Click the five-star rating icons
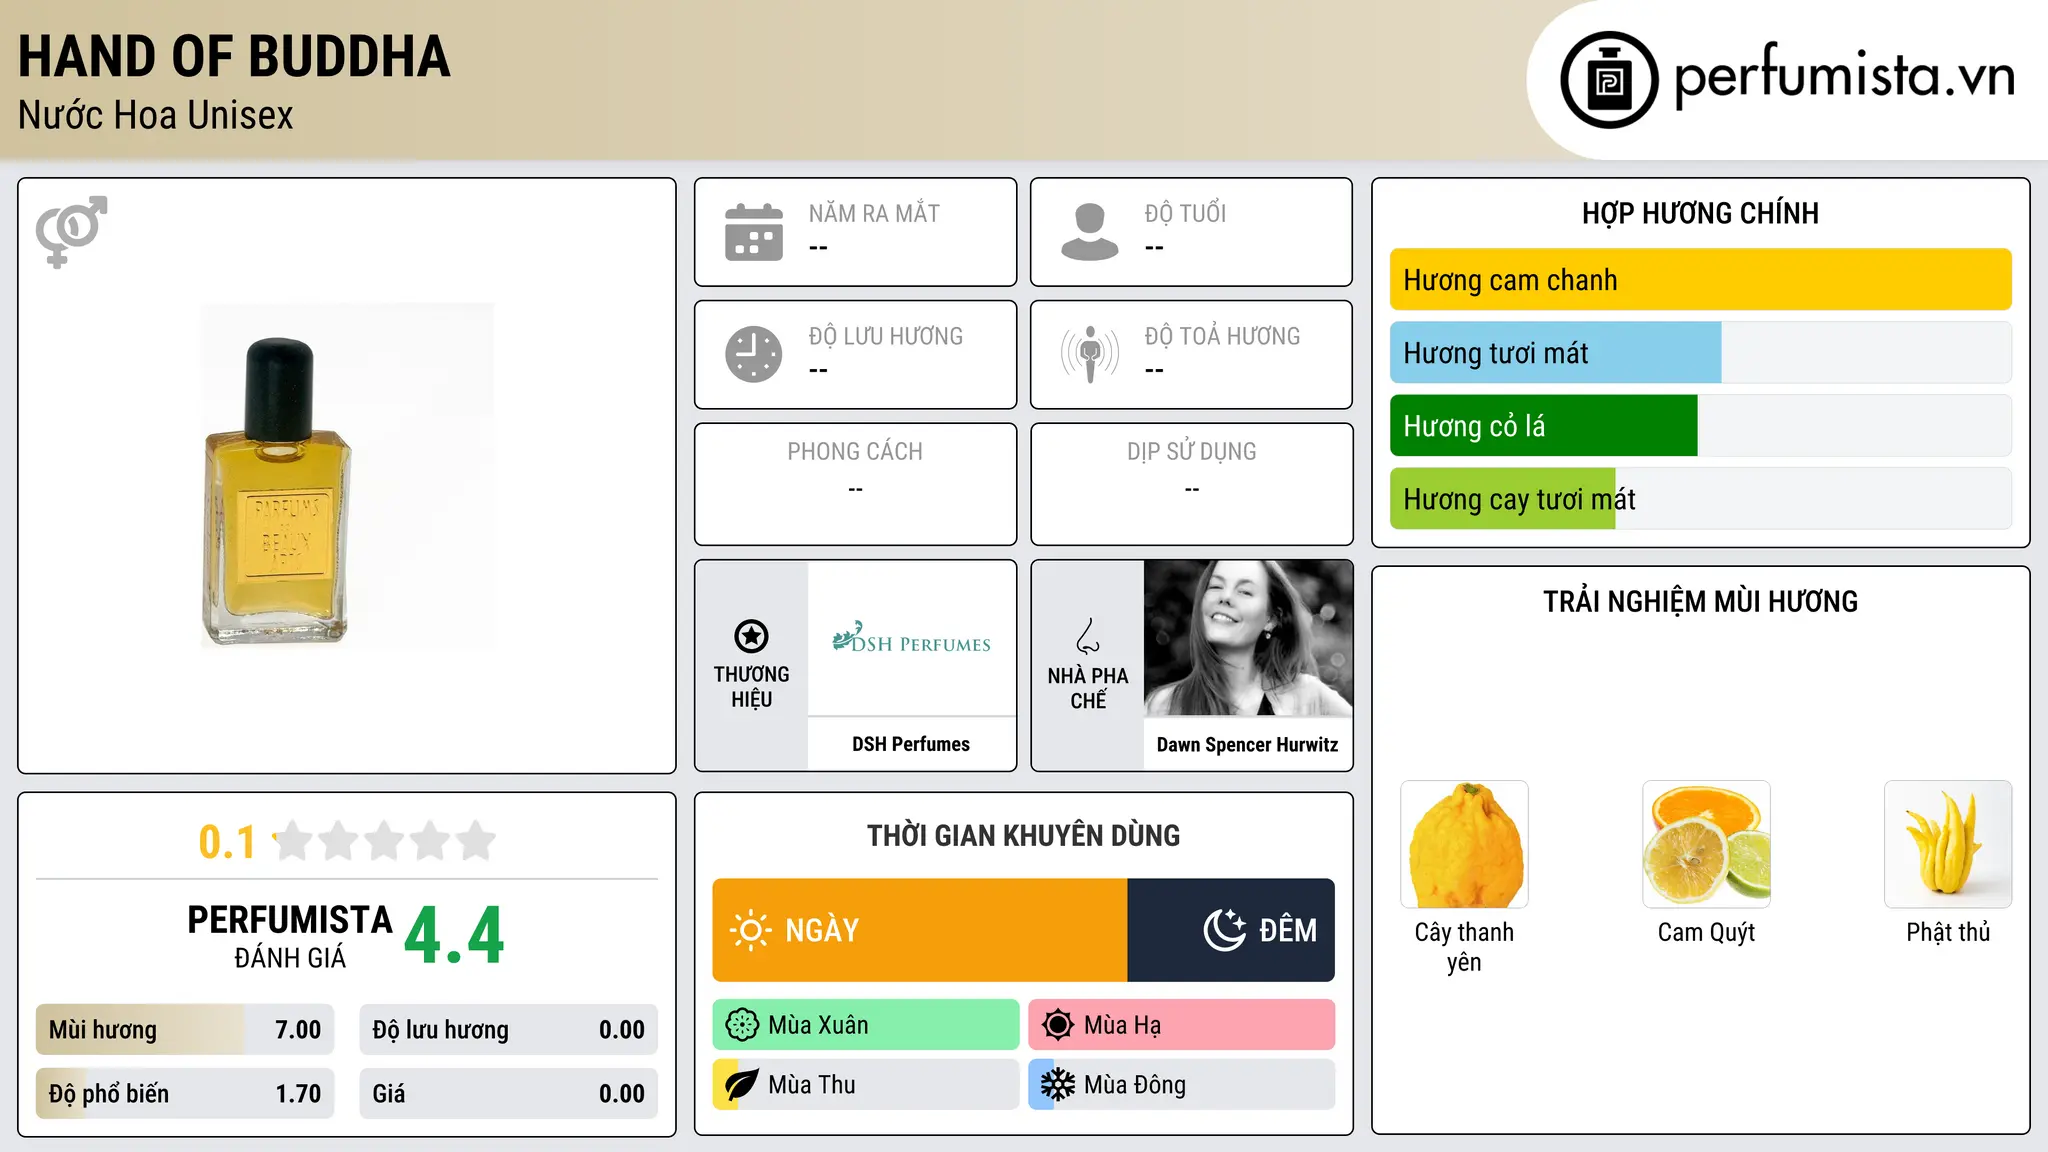The image size is (2048, 1152). point(384,841)
